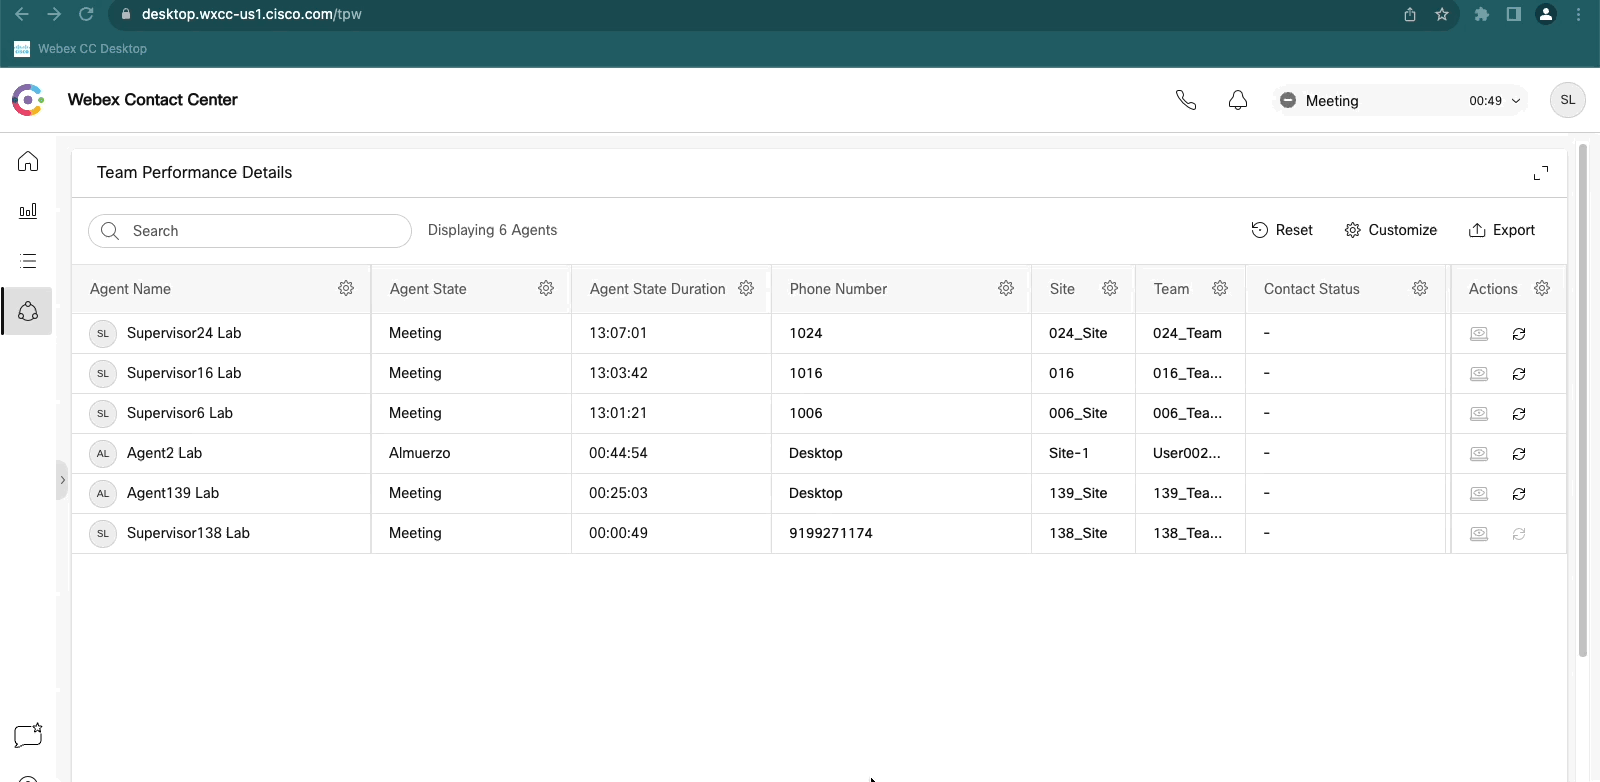The image size is (1600, 782).
Task: Open Agent Name column settings gear
Action: (346, 288)
